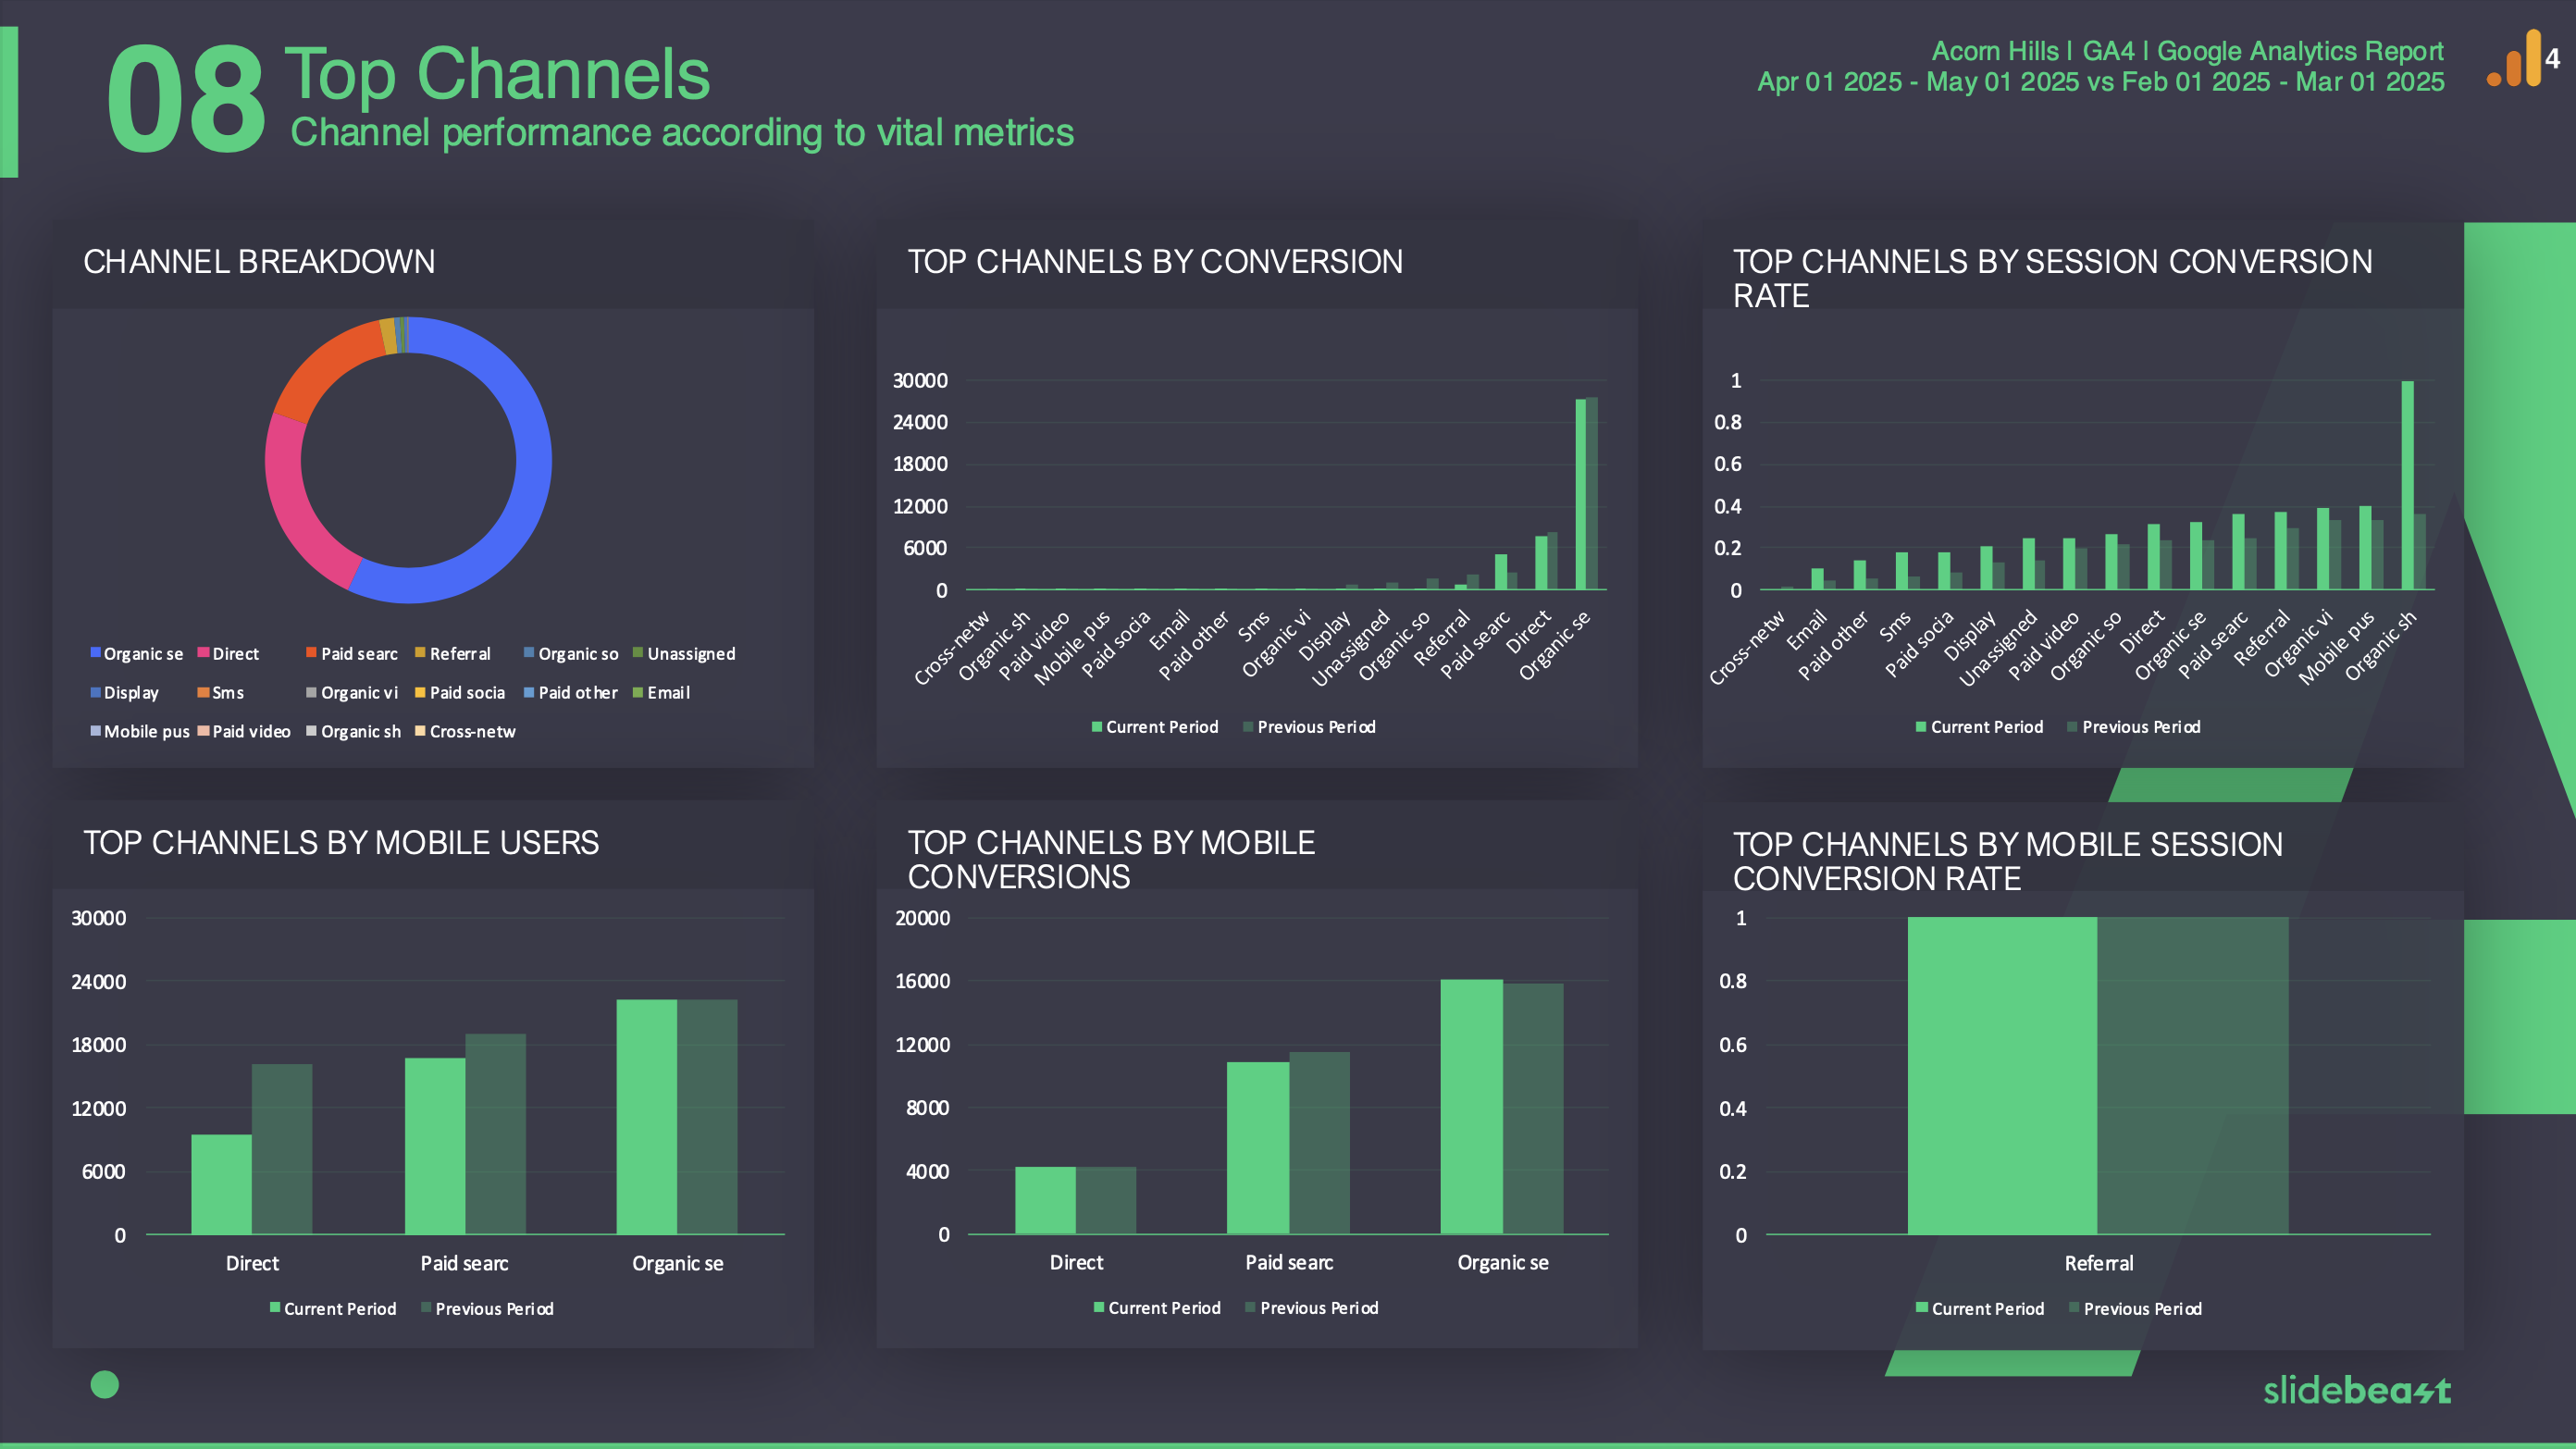The height and width of the screenshot is (1449, 2576).
Task: Click the CHANNEL BREAKDOWN heading
Action: click(259, 261)
